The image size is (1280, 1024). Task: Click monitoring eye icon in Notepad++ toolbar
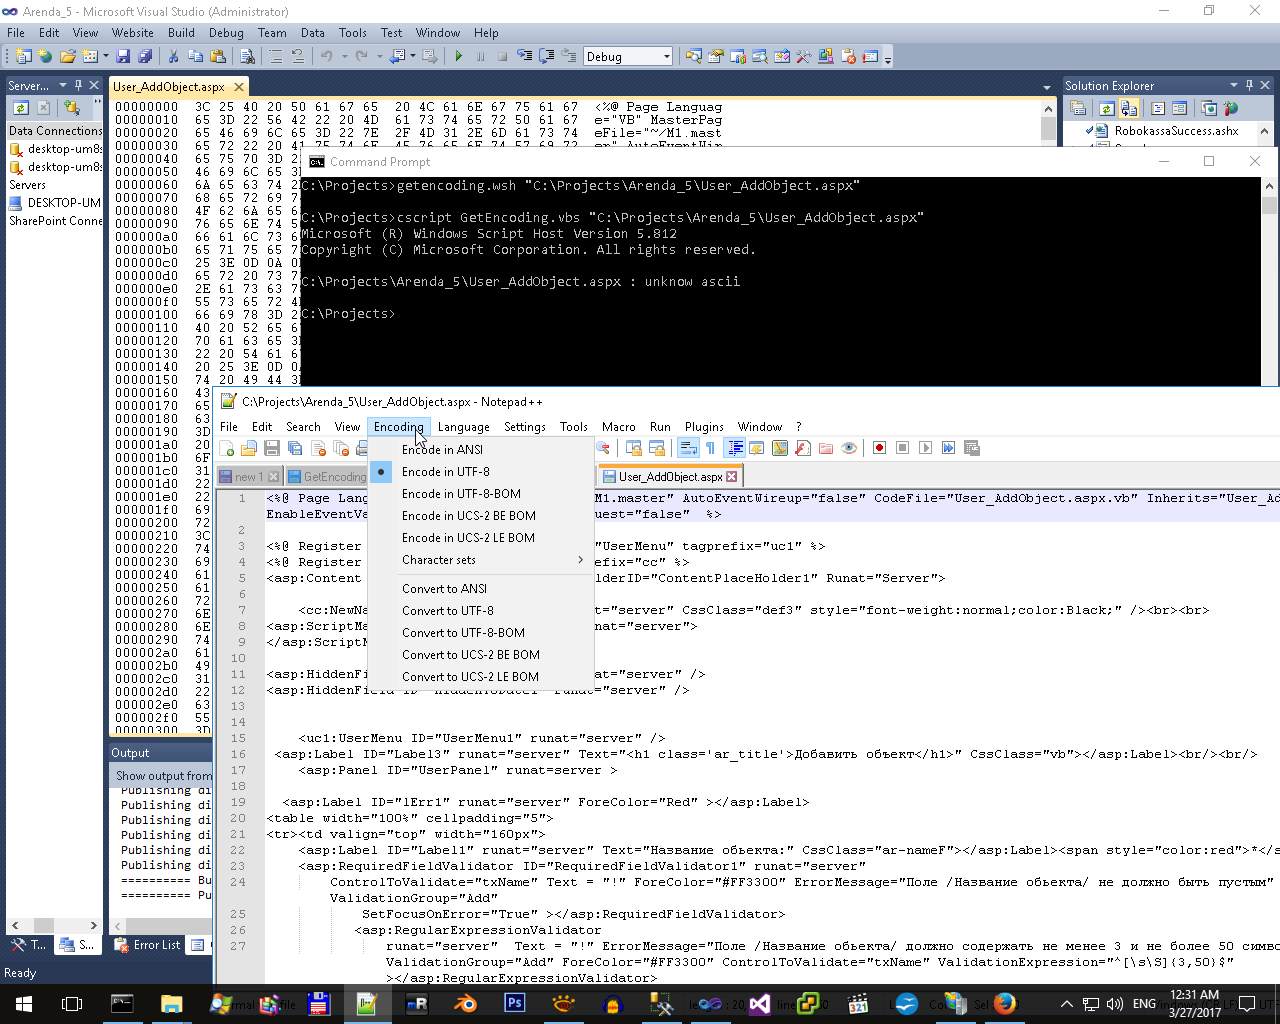(849, 448)
